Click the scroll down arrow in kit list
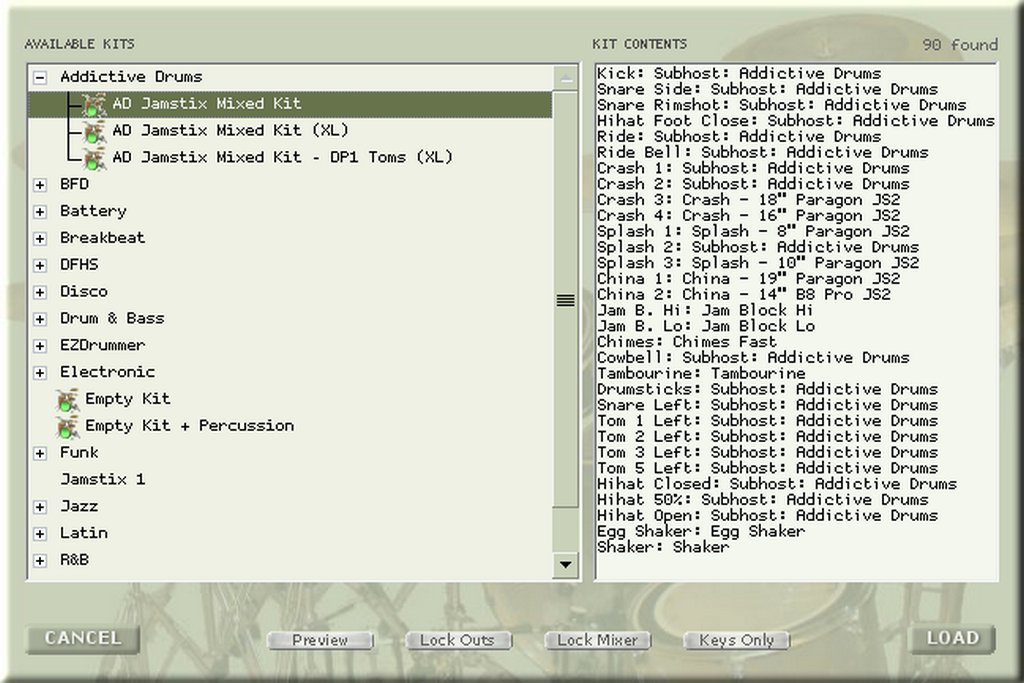Viewport: 1024px width, 683px height. 566,565
